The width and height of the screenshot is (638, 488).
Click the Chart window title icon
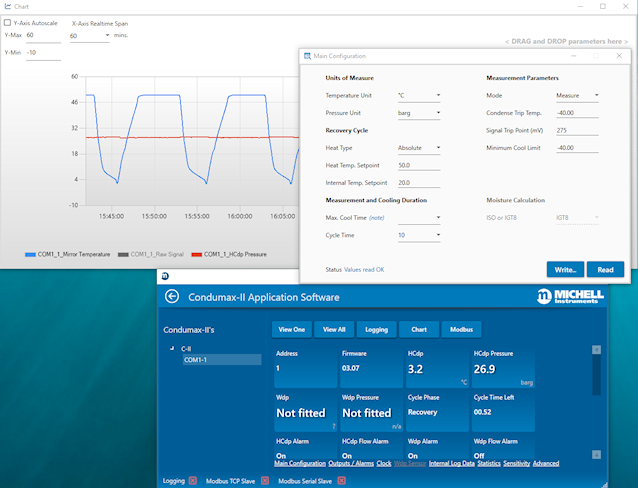(7, 6)
